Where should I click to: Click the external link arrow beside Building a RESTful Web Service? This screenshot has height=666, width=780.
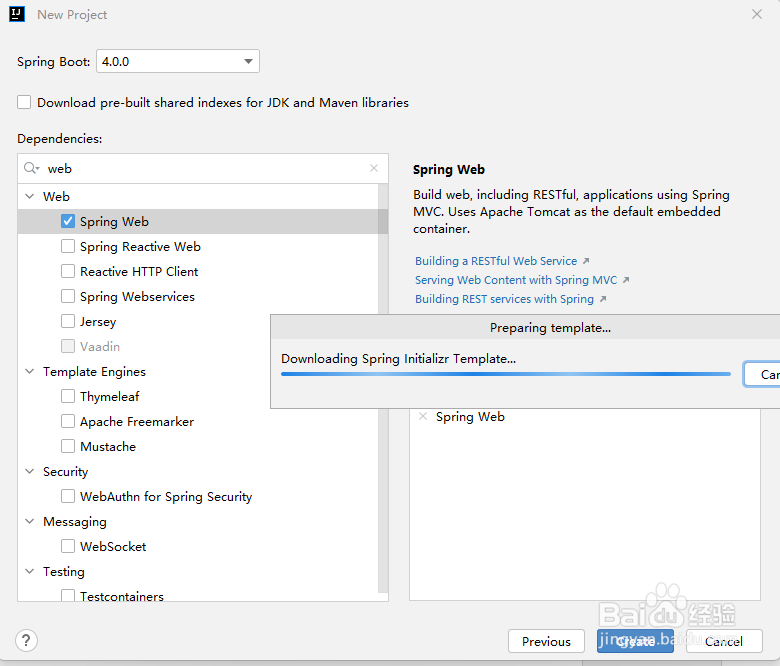click(x=586, y=262)
